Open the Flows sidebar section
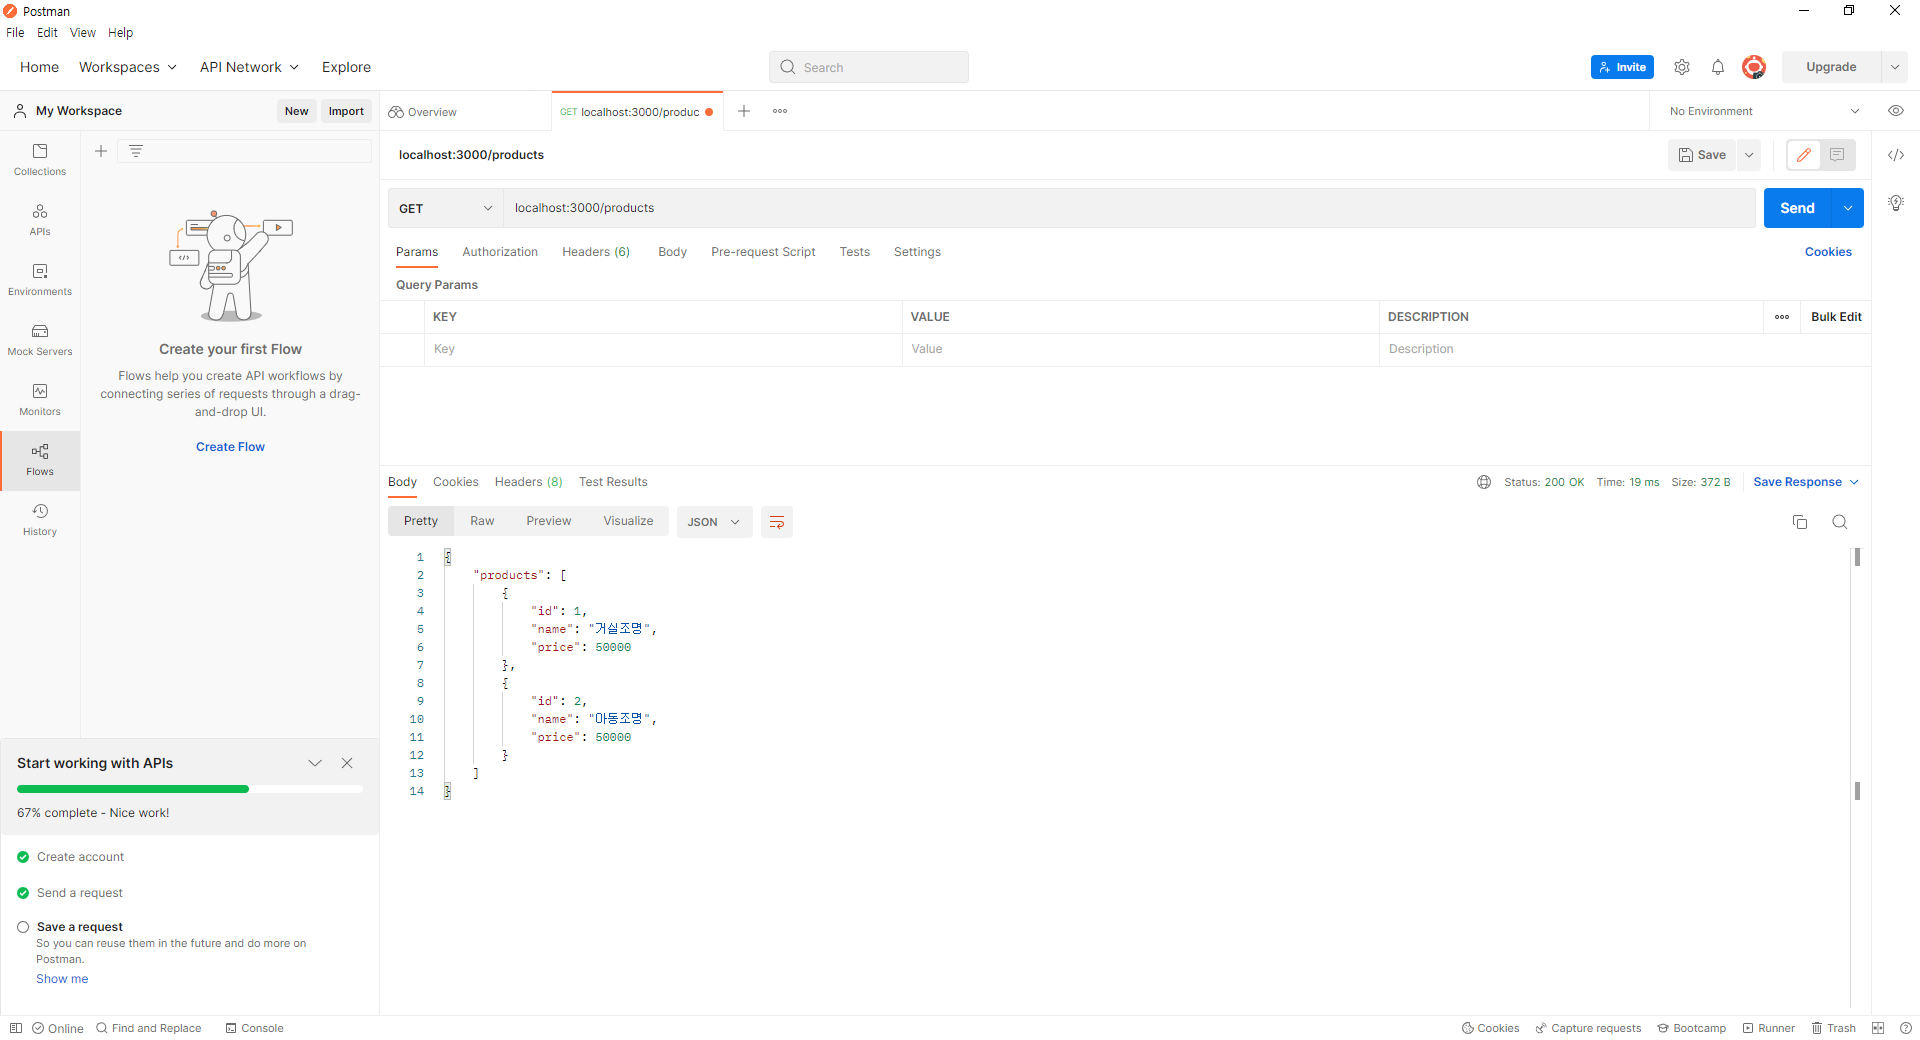This screenshot has height=1040, width=1920. 40,460
